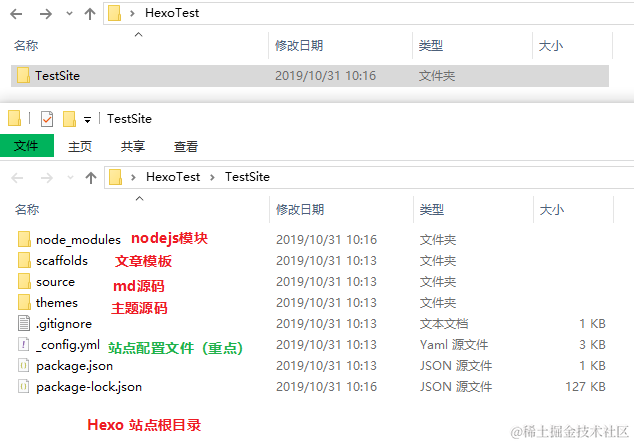Expand chevron before HexoTest in TestSite address bar
634x444 pixels.
click(133, 177)
